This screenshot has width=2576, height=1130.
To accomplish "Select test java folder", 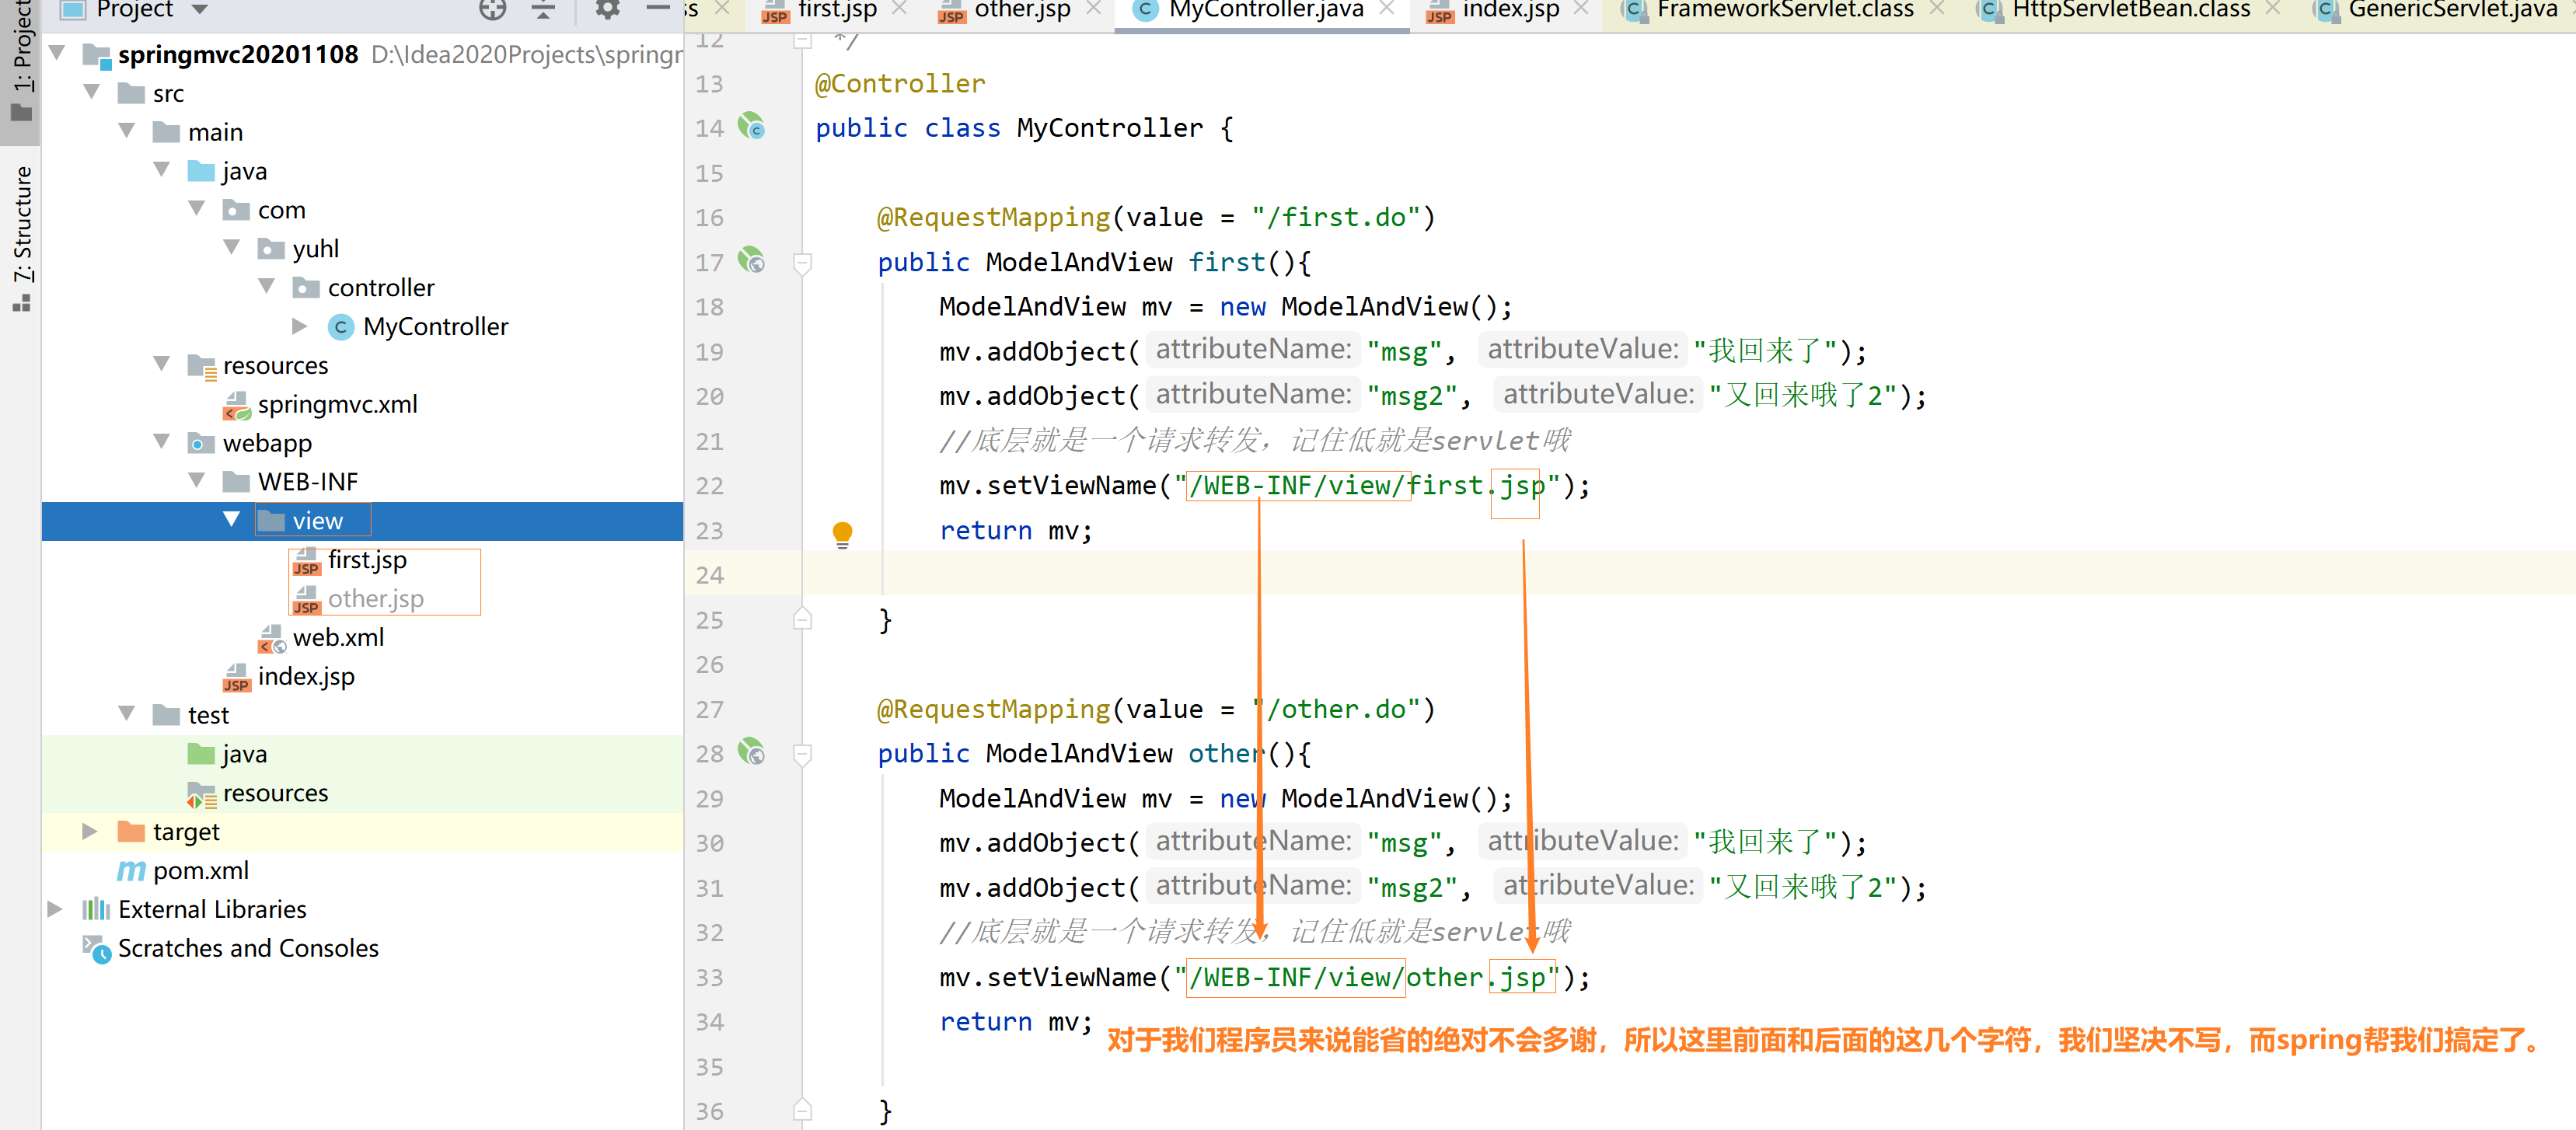I will pos(244,753).
